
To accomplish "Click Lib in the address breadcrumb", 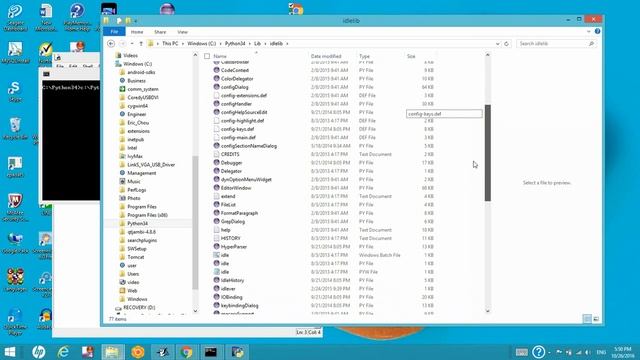I will [x=258, y=43].
